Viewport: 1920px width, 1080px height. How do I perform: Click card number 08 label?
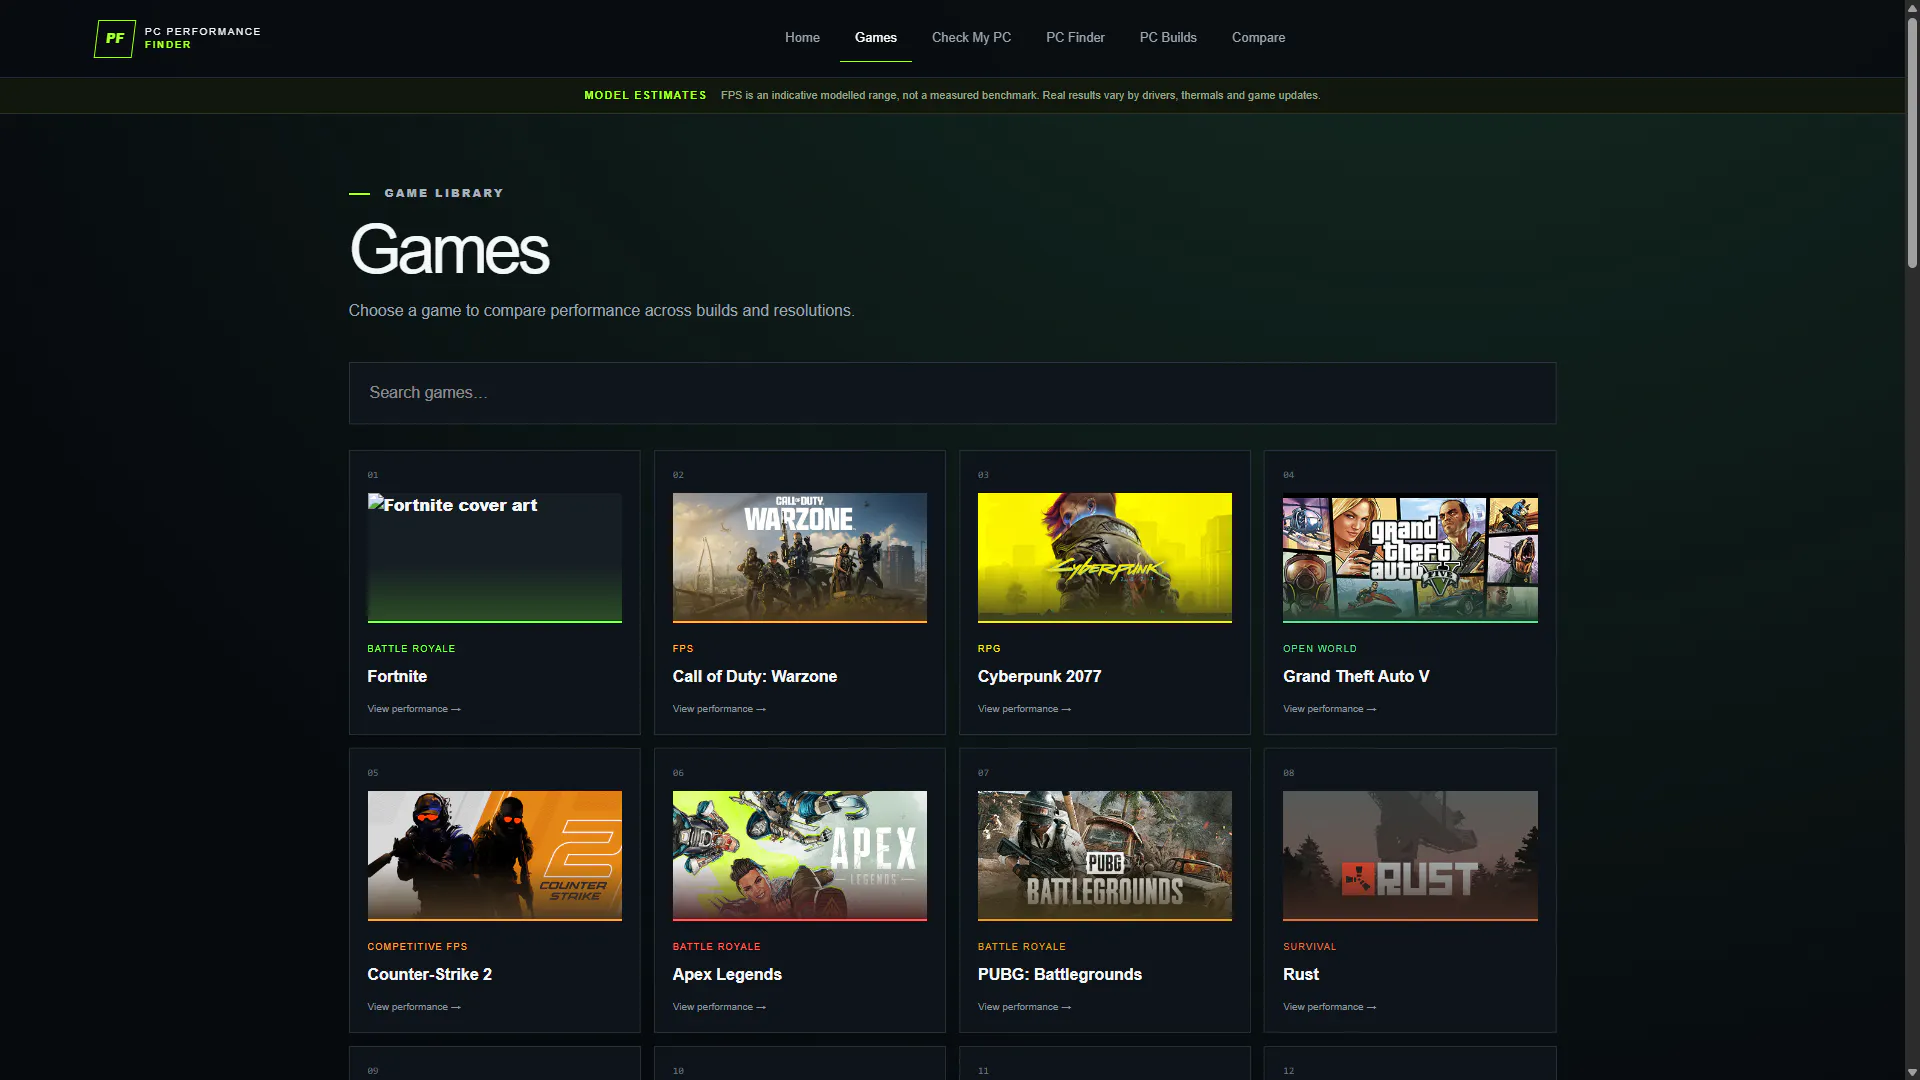pyautogui.click(x=1289, y=773)
